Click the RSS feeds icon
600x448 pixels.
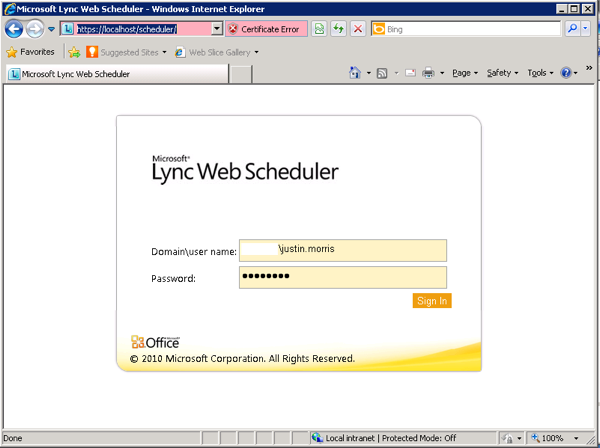point(382,73)
